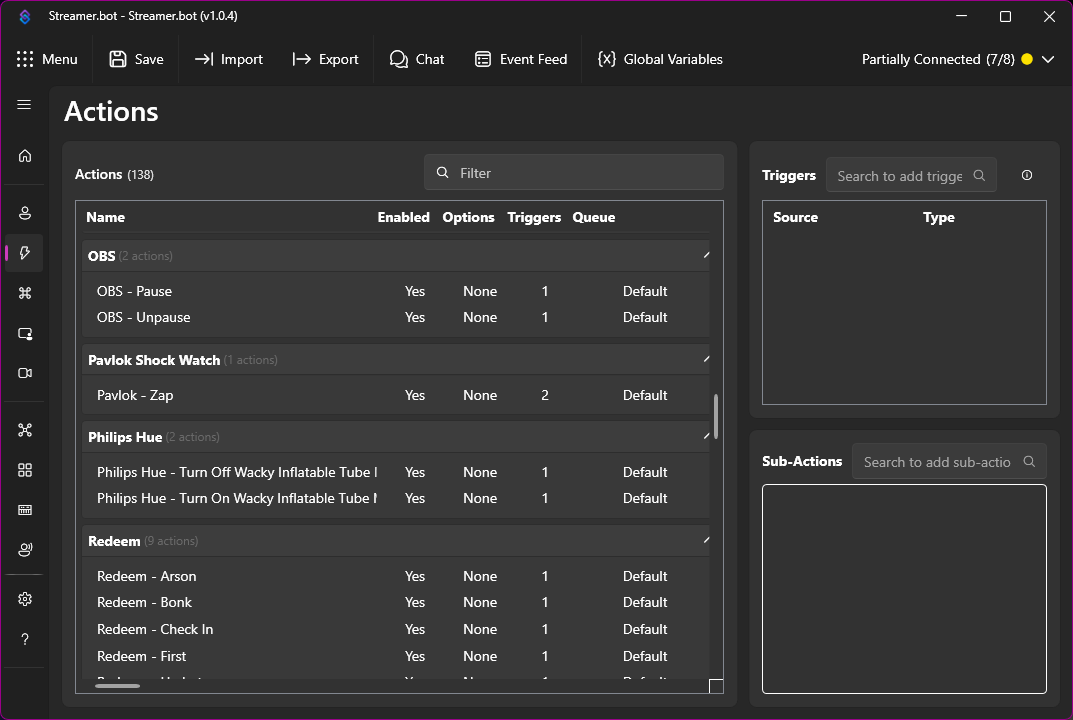Open the video camera sidebar icon
The image size is (1073, 720).
point(25,373)
